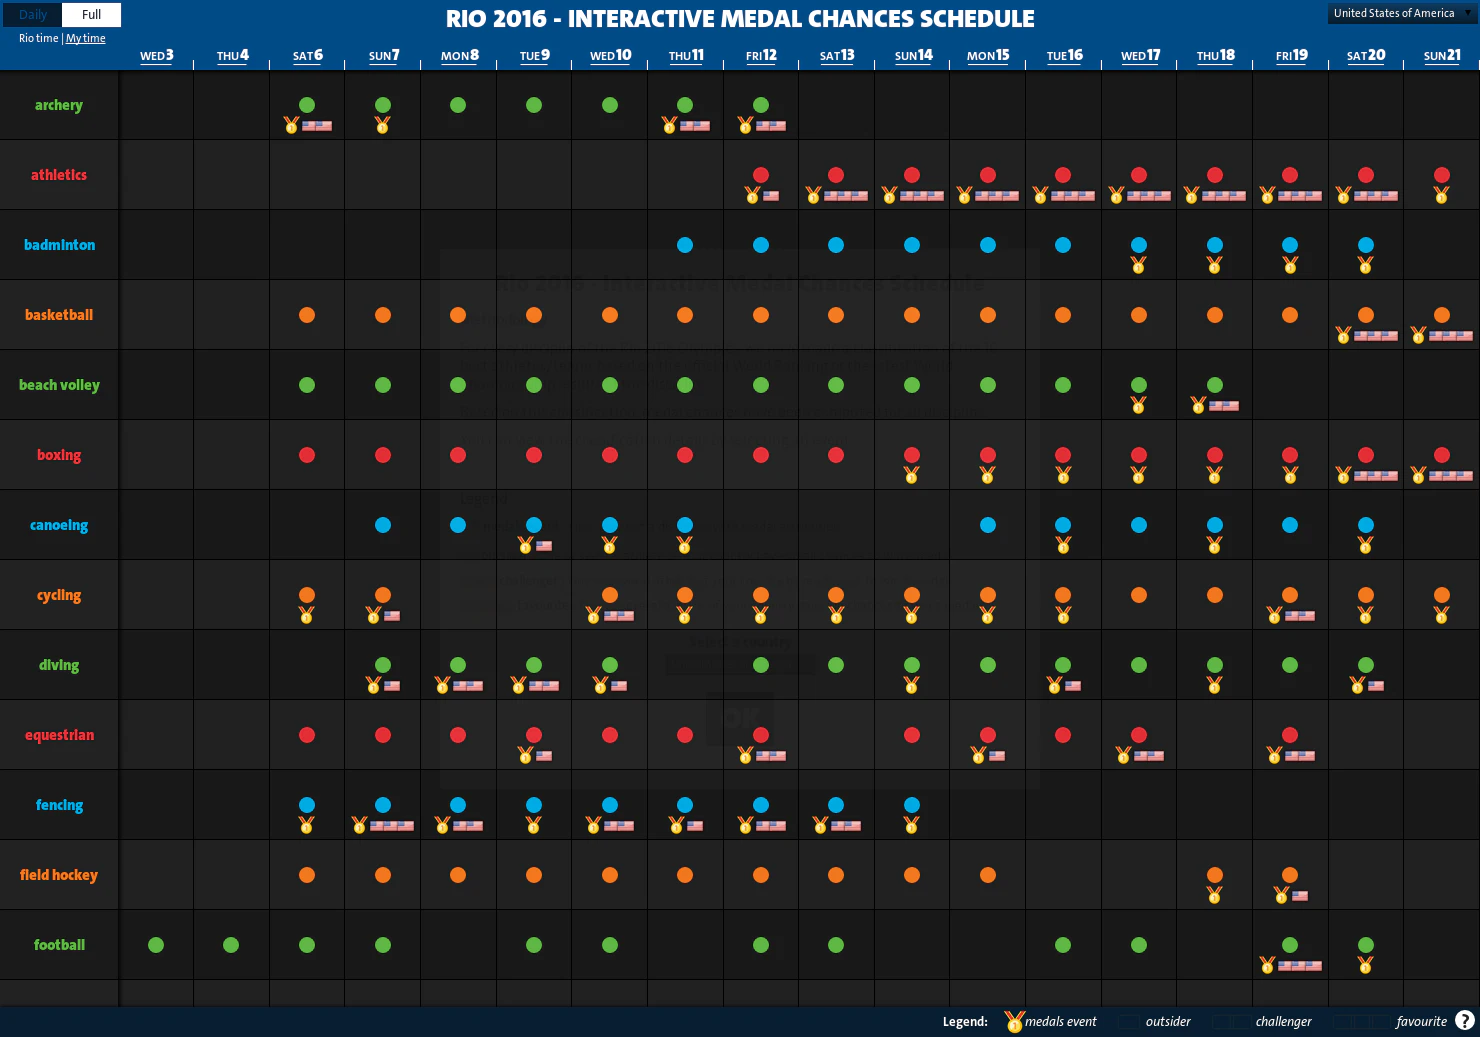This screenshot has width=1480, height=1037.
Task: Select the THU 18 date column header
Action: pyautogui.click(x=1215, y=56)
